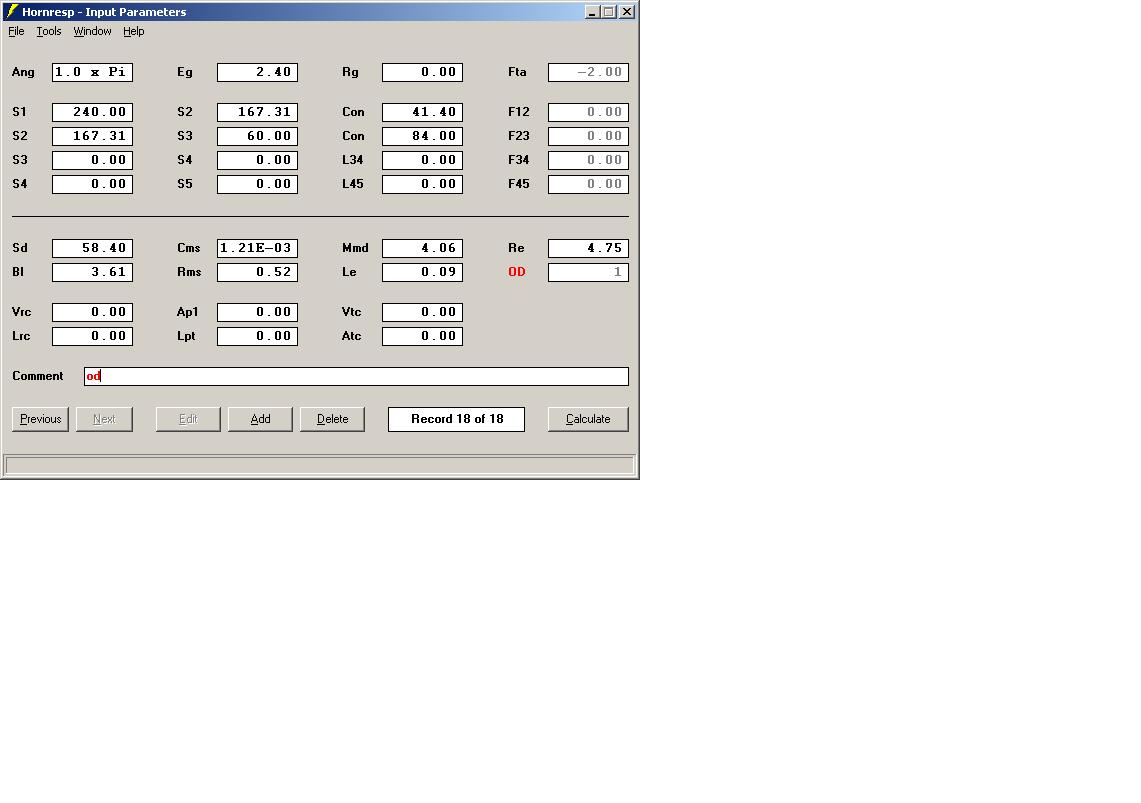Click the Mmd field with 4.06

point(423,248)
